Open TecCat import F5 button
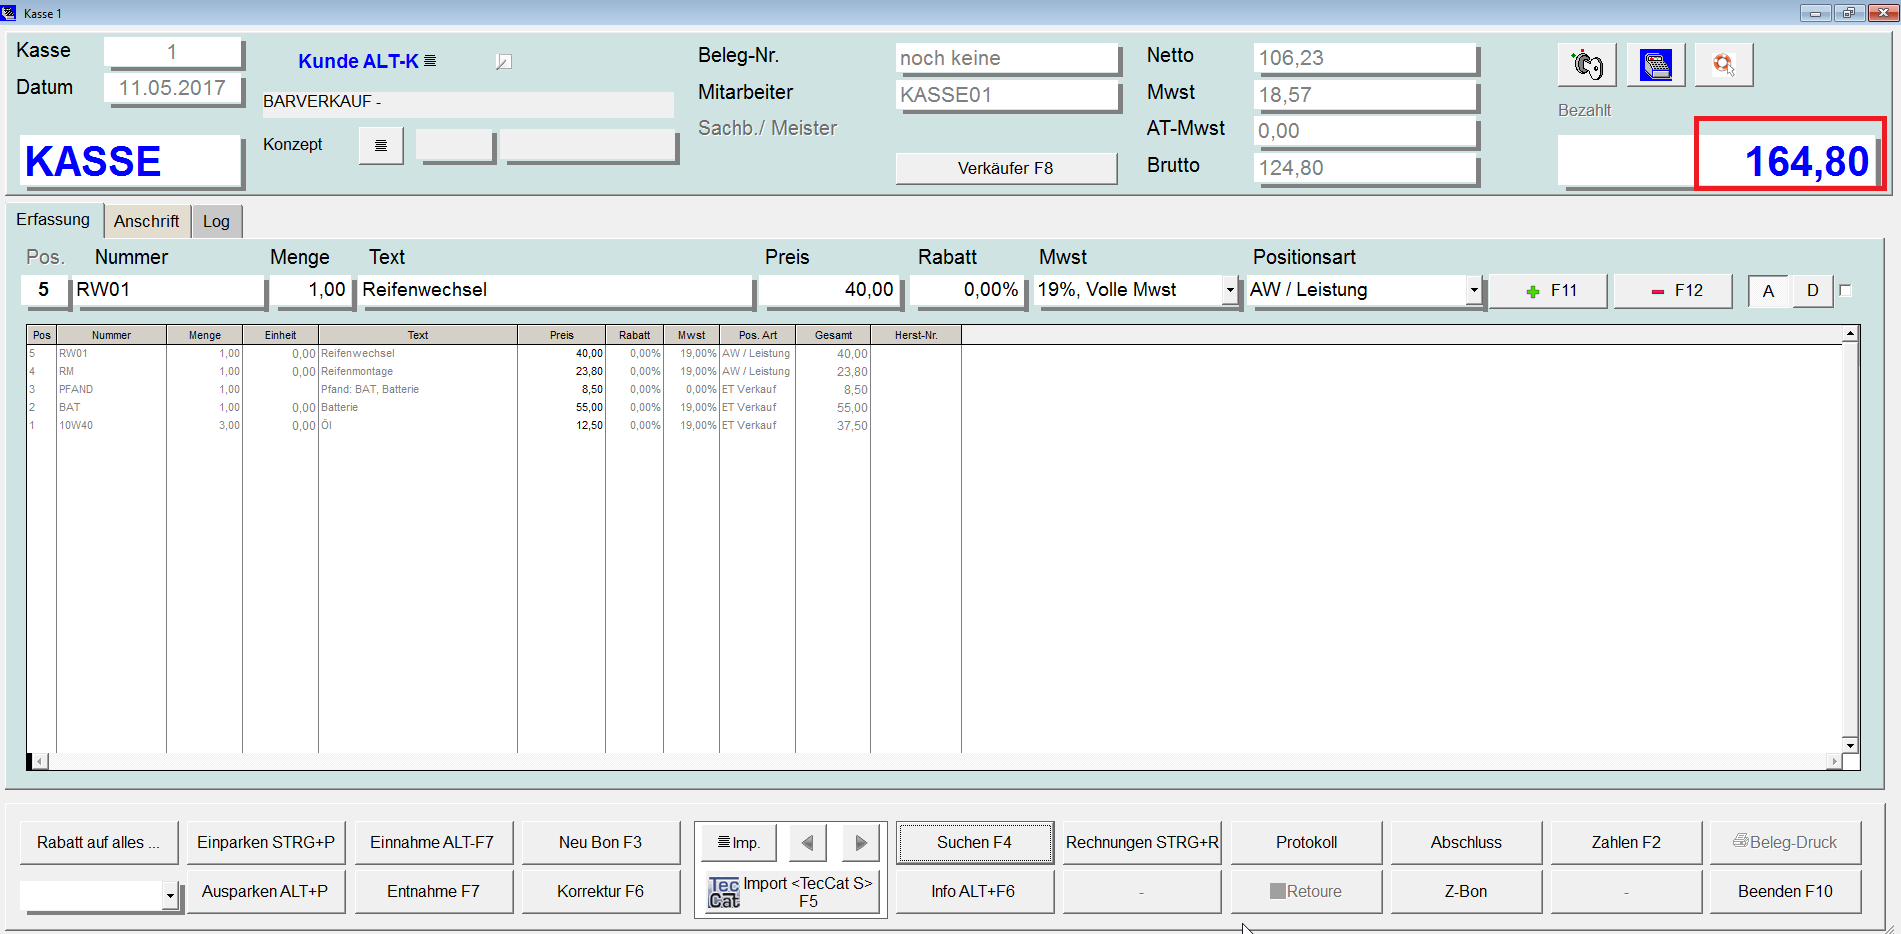 click(x=791, y=892)
